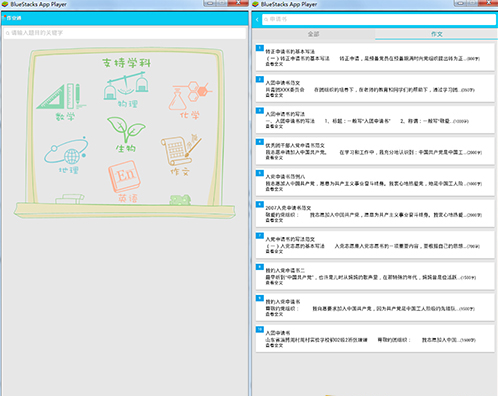The height and width of the screenshot is (396, 498).
Task: Open result 1 转正申请书的基本写法
Action: 375,57
